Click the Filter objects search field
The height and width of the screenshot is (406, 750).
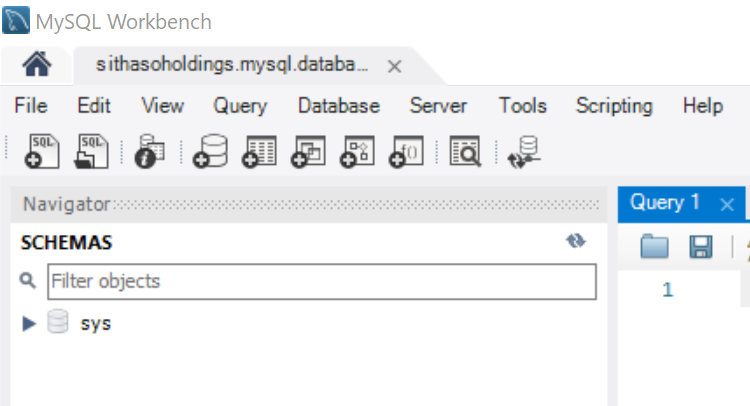[x=321, y=282]
